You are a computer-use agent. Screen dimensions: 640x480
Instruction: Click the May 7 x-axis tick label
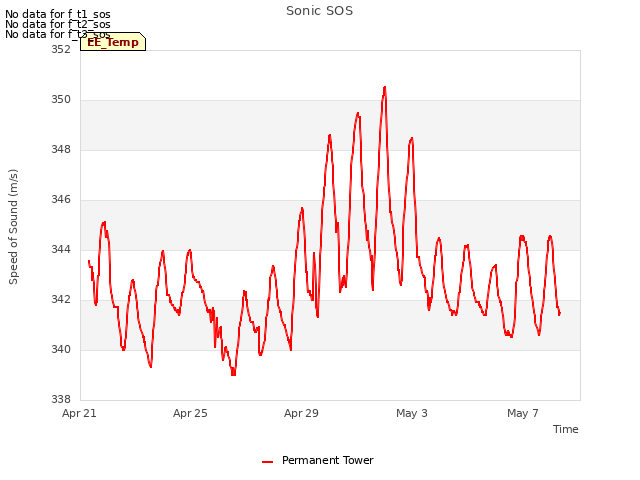tap(523, 413)
